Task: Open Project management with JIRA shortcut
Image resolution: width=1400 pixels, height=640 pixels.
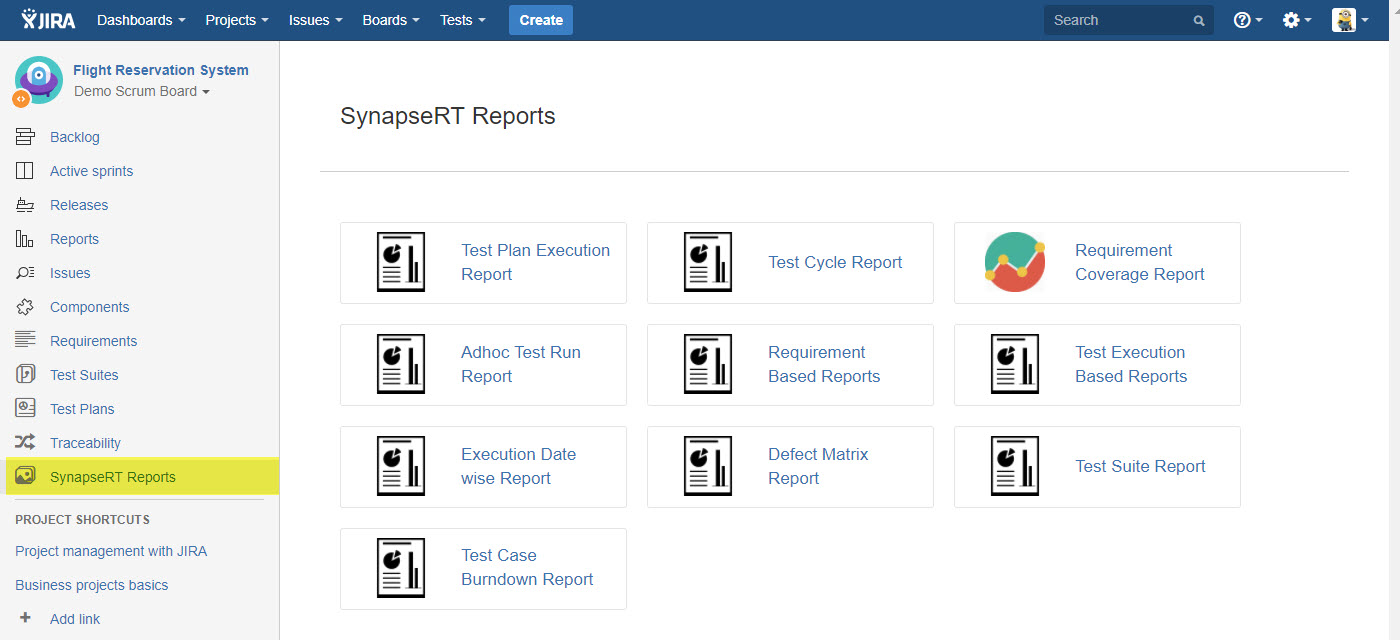Action: (x=111, y=551)
